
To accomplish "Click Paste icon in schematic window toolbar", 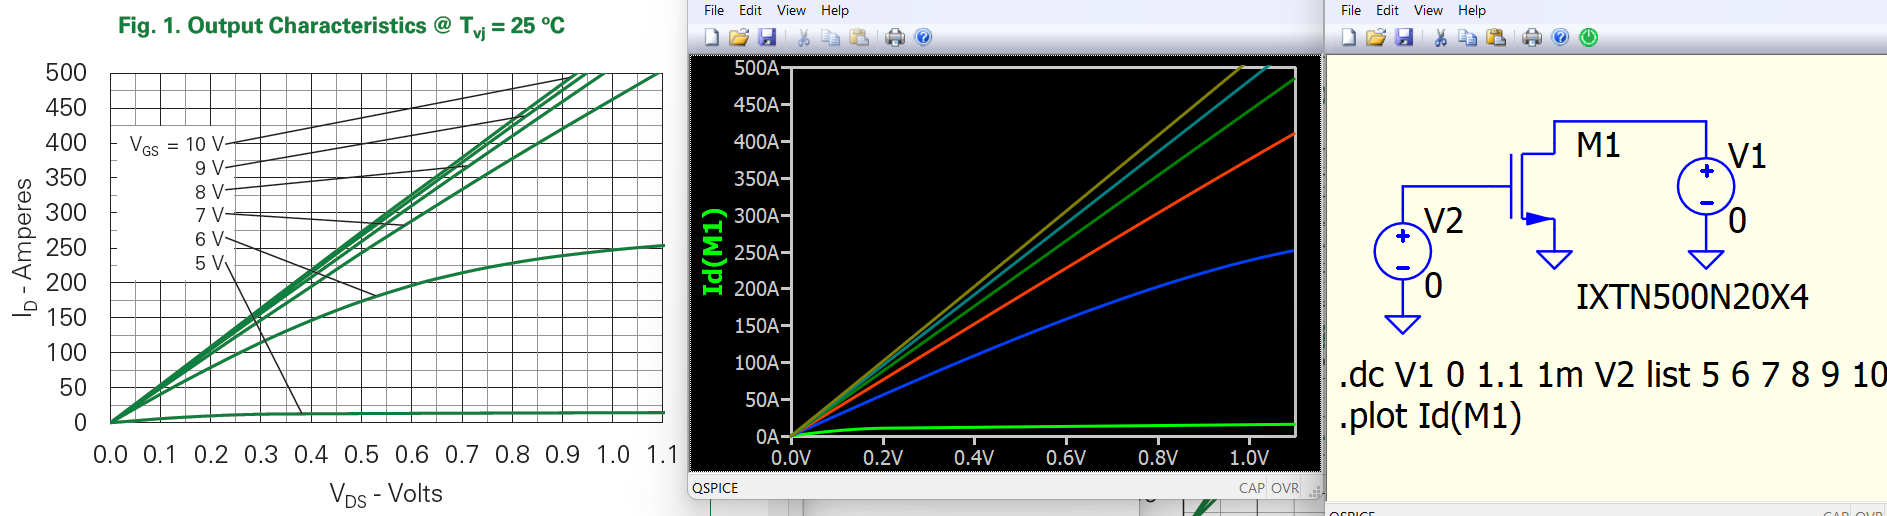I will tap(1496, 37).
